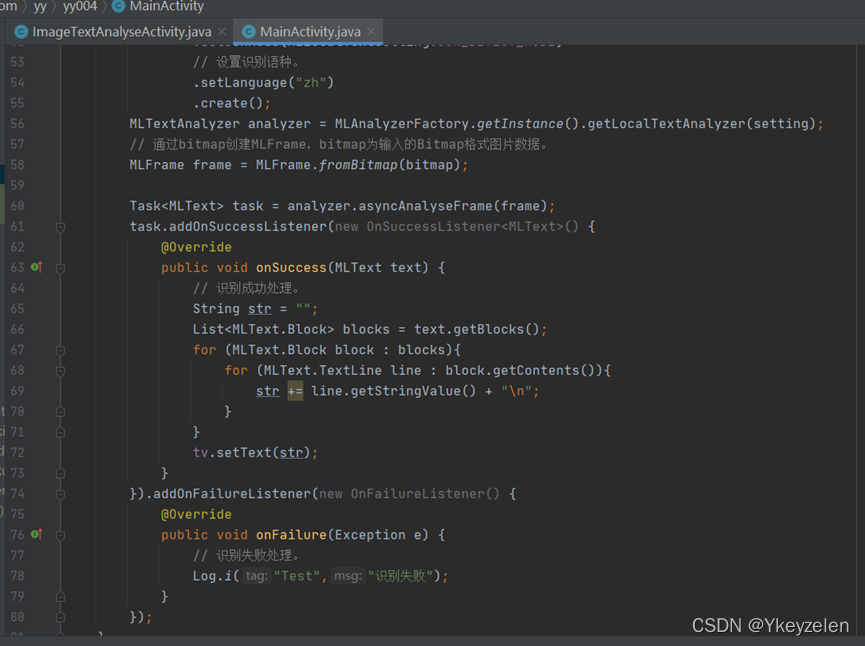Screen dimensions: 865x646
Task: Click asyncAnalyseFrame on line 60
Action: click(x=425, y=206)
